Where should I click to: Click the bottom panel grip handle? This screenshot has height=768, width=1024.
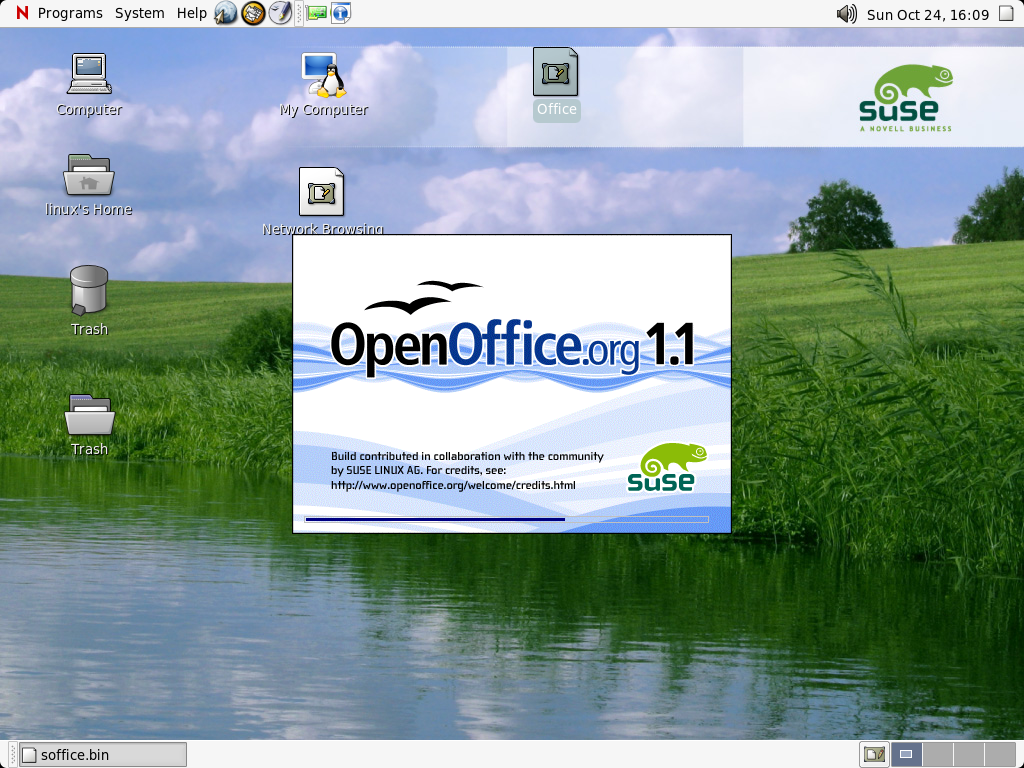click(12, 754)
